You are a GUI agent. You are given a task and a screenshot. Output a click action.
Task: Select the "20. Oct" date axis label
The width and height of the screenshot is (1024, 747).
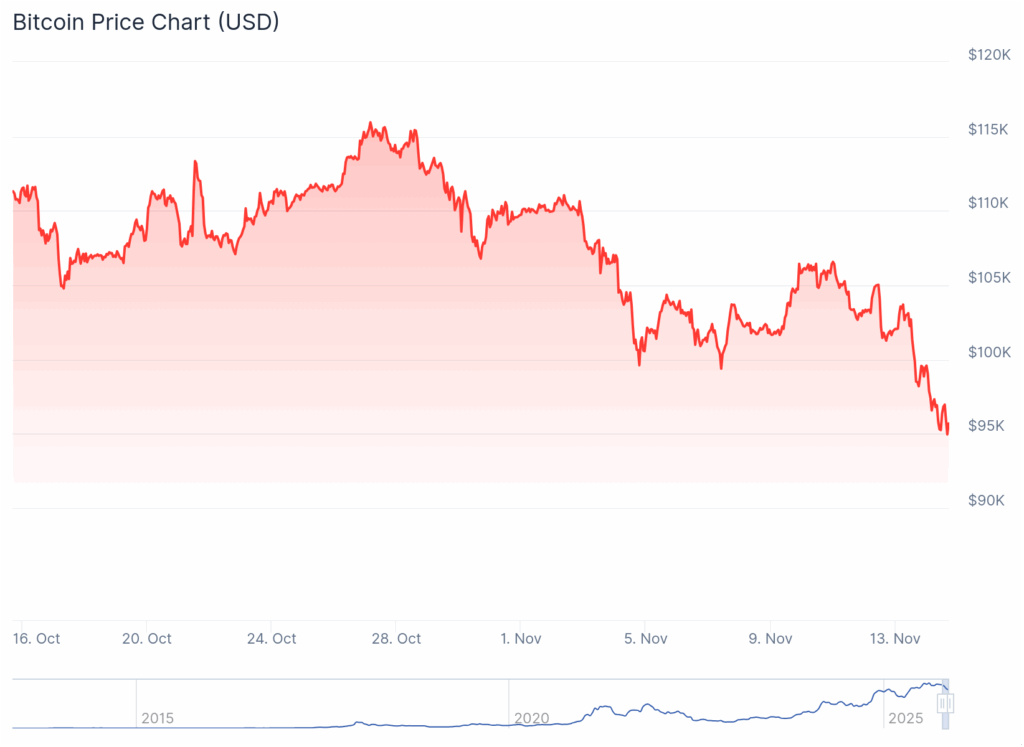coord(147,638)
